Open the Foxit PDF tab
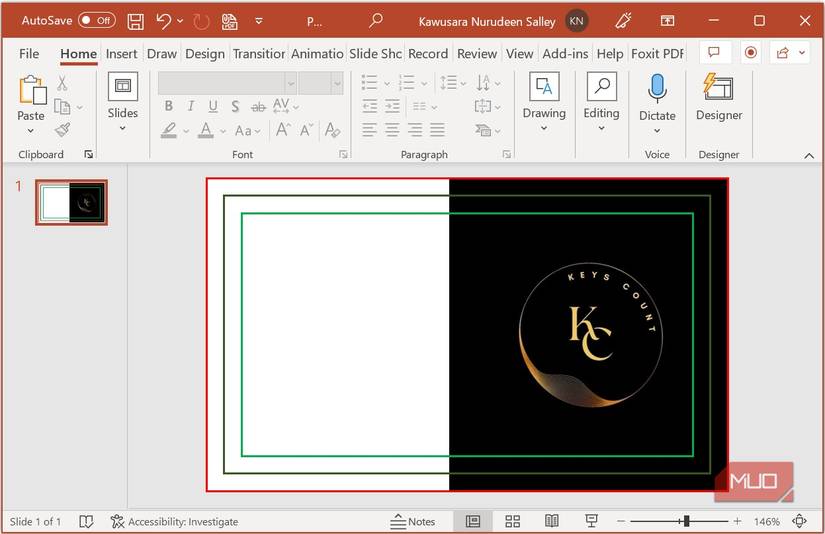The image size is (825, 534). pos(657,54)
